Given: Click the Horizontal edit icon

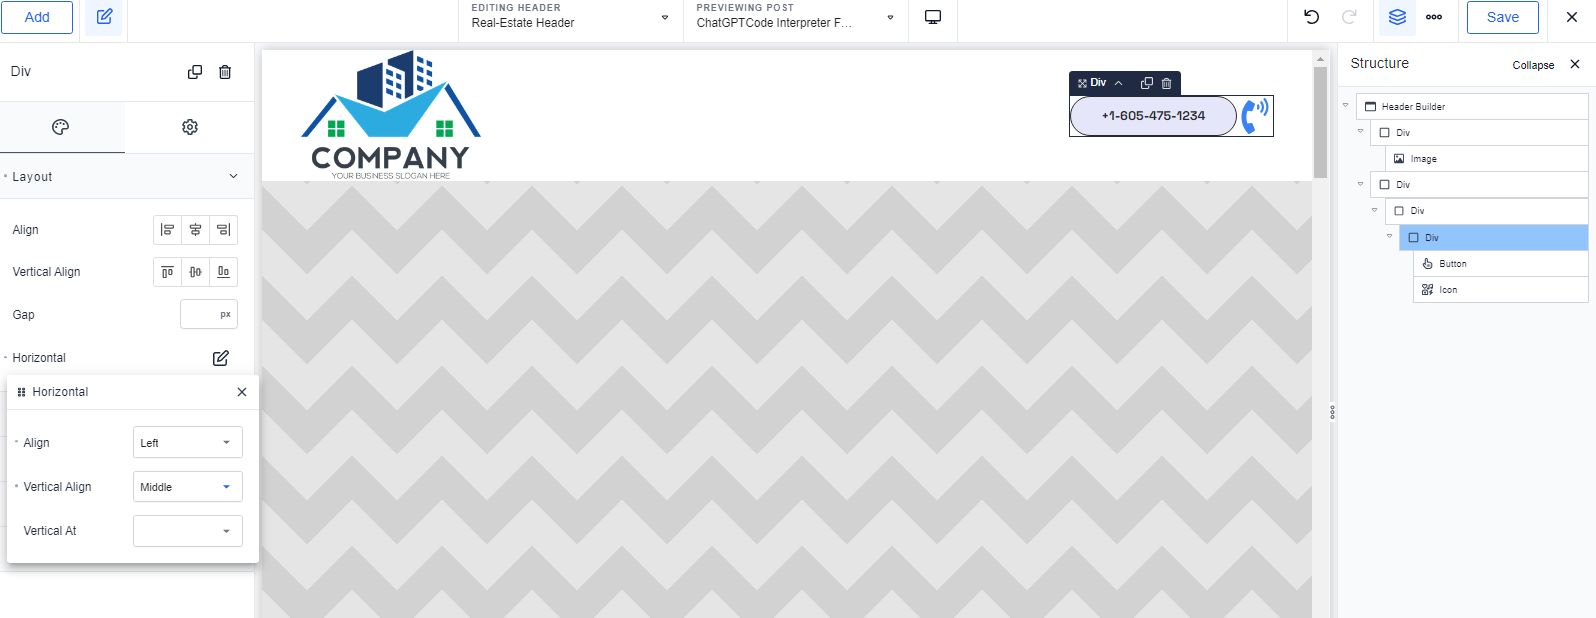Looking at the screenshot, I should (x=221, y=358).
